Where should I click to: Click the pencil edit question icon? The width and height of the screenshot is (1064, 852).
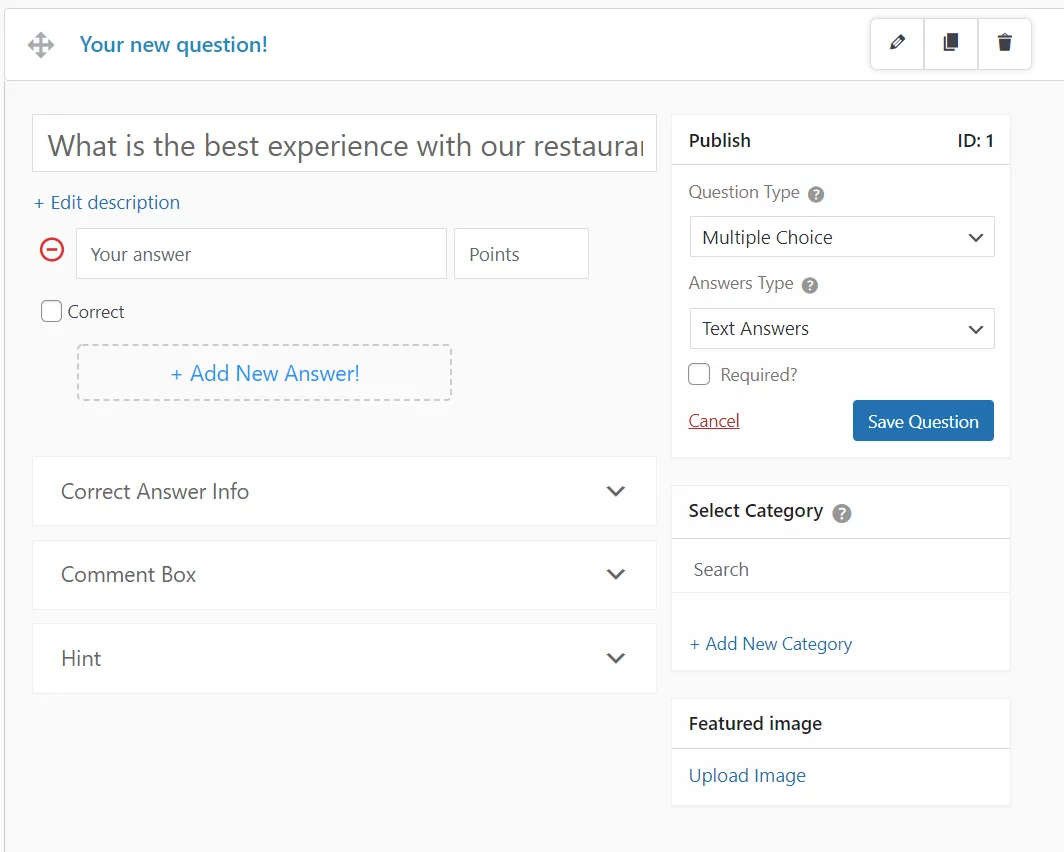click(x=897, y=43)
